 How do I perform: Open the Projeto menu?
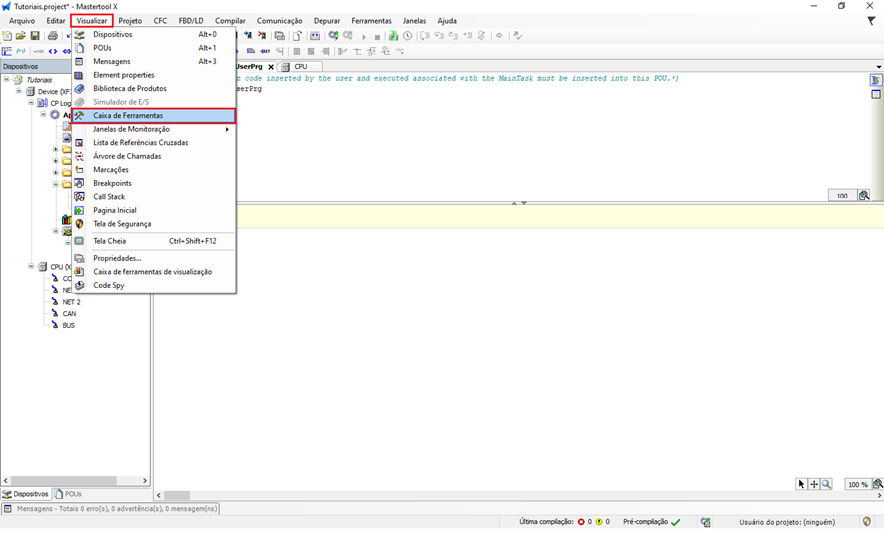point(130,20)
